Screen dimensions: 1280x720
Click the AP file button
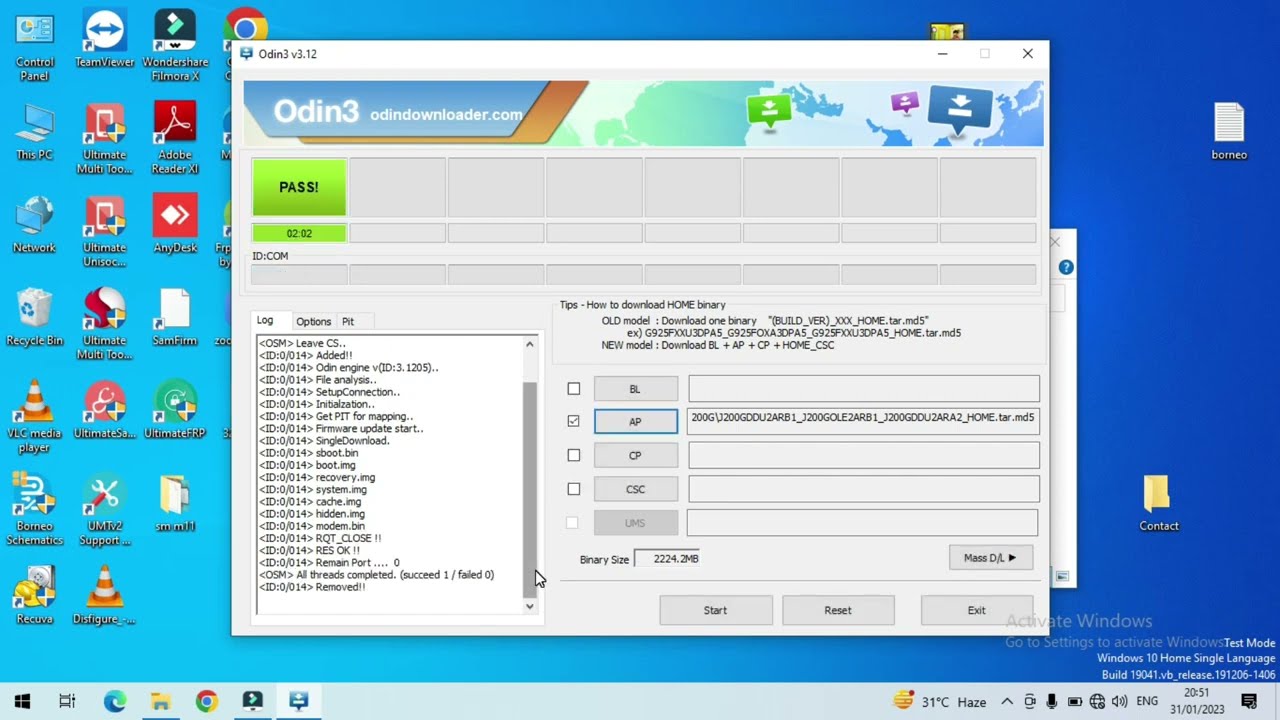pos(635,422)
